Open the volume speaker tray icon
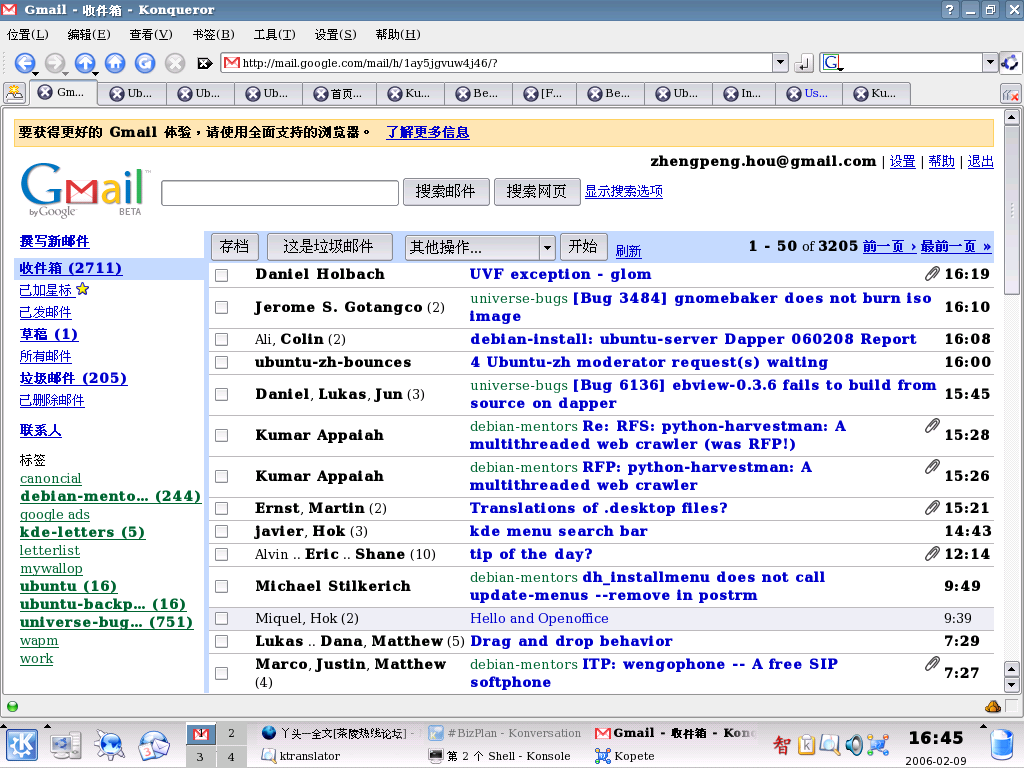This screenshot has height=768, width=1024. (854, 744)
